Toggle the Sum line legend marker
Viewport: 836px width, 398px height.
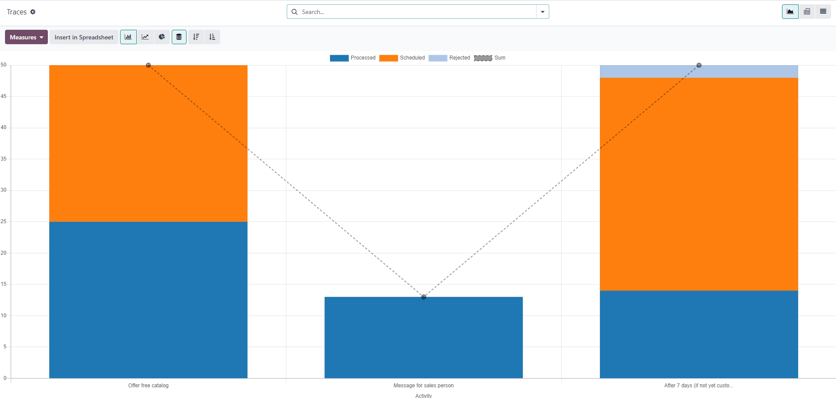click(x=483, y=58)
